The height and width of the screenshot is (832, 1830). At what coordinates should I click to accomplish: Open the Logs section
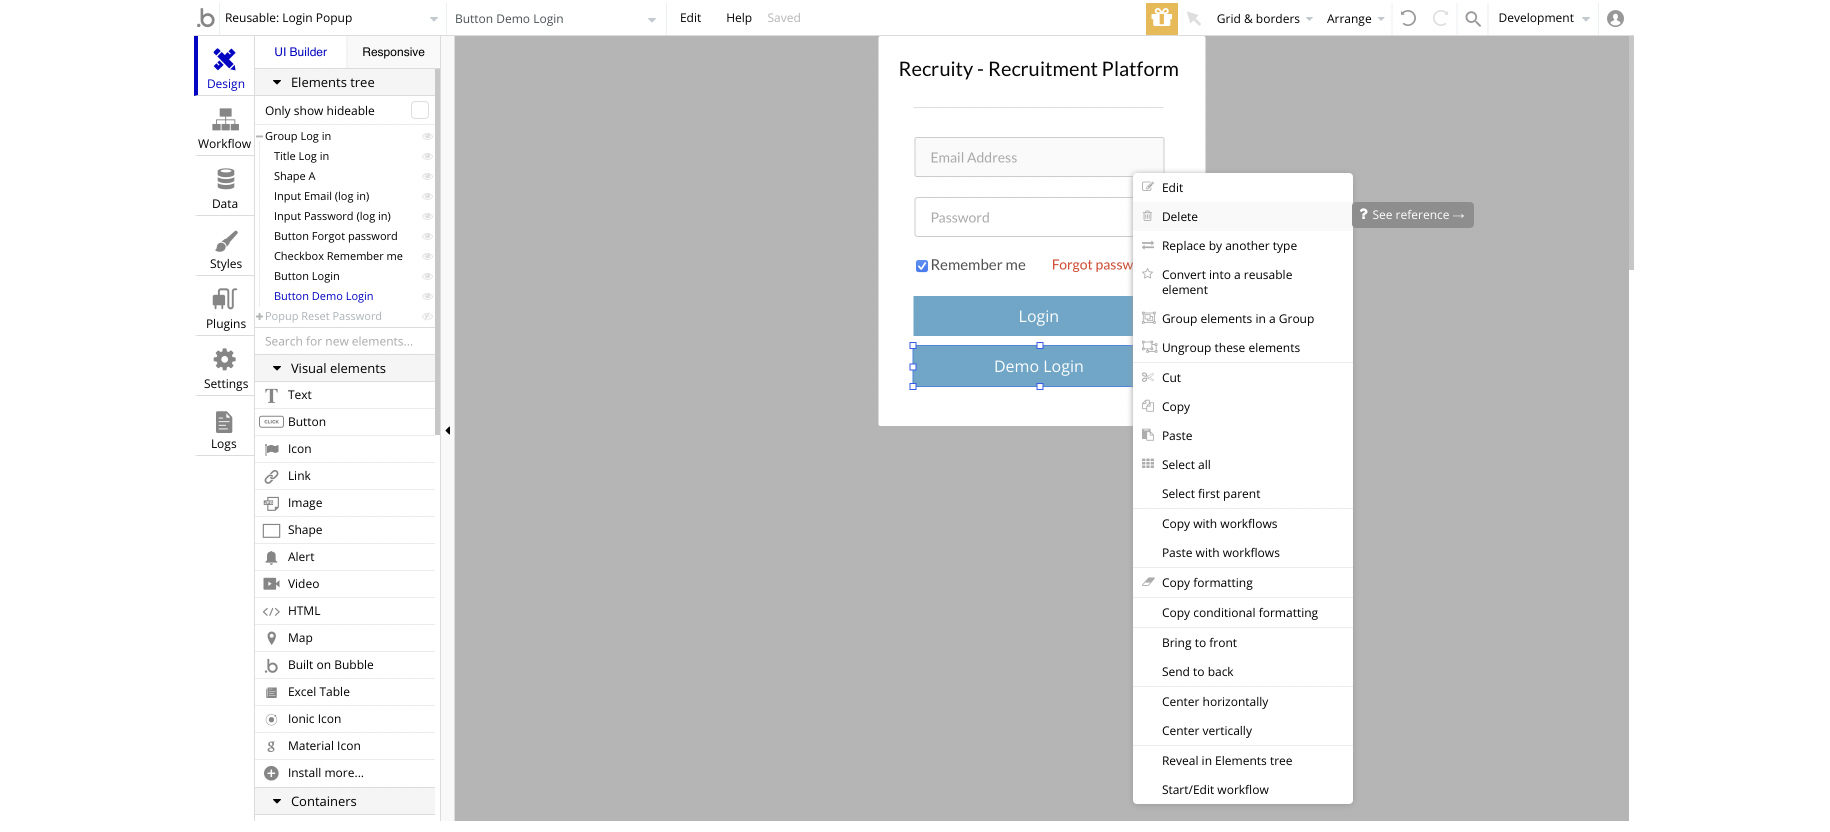coord(224,429)
